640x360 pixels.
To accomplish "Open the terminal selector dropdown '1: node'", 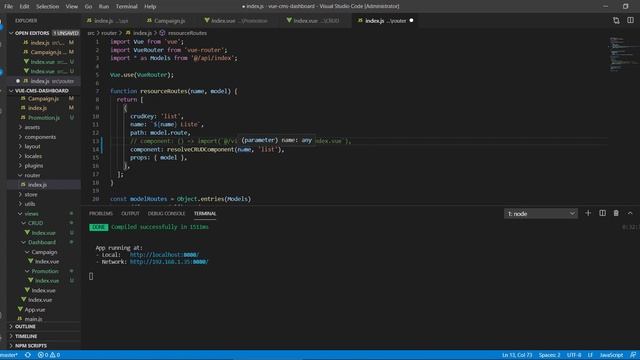I will 540,213.
